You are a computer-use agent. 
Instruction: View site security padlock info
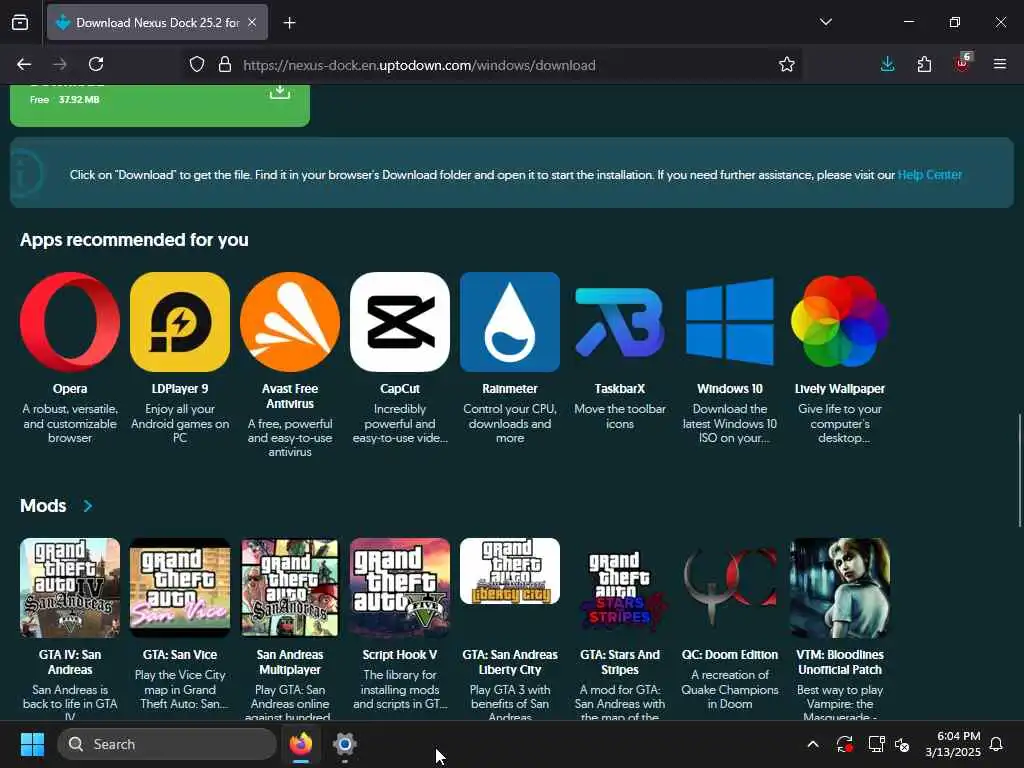(225, 64)
